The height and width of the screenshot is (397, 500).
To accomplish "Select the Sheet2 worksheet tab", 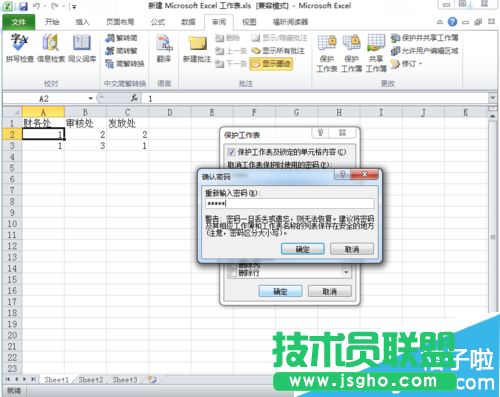I will [x=91, y=380].
